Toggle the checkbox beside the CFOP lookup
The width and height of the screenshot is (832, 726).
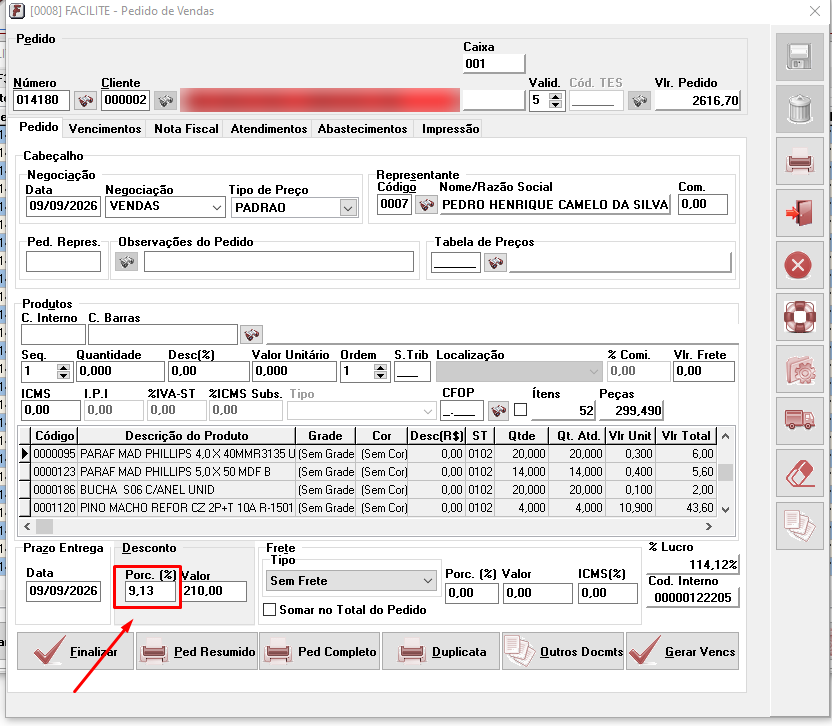521,410
